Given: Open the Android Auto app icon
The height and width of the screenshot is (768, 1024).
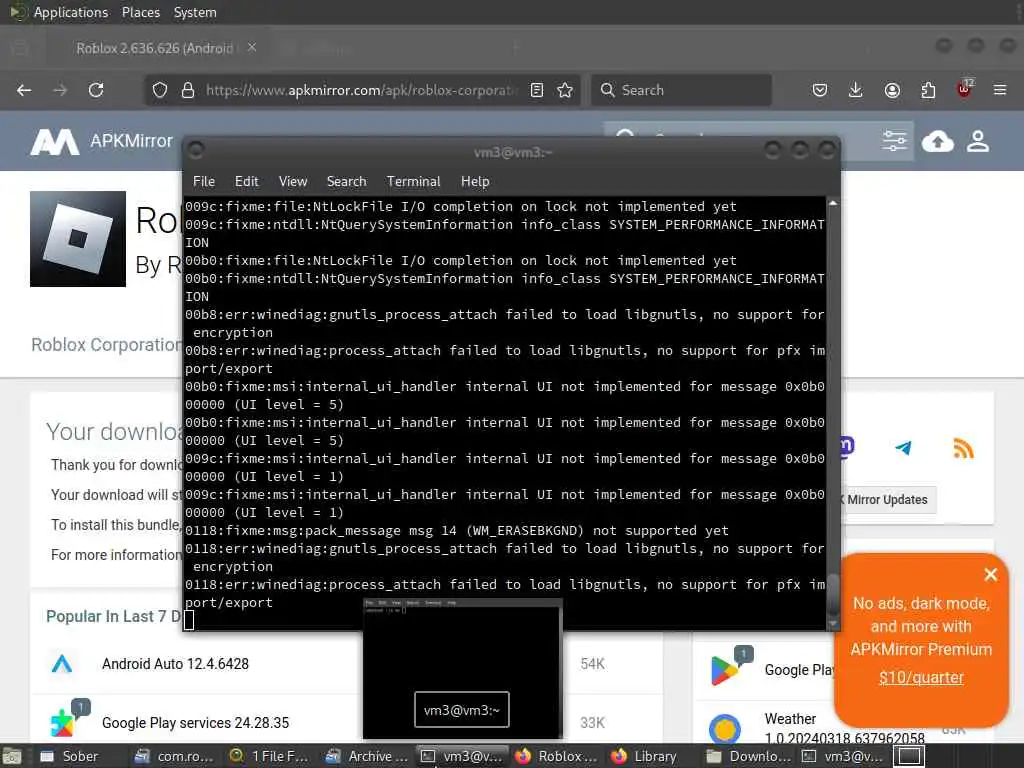Looking at the screenshot, I should [x=62, y=664].
